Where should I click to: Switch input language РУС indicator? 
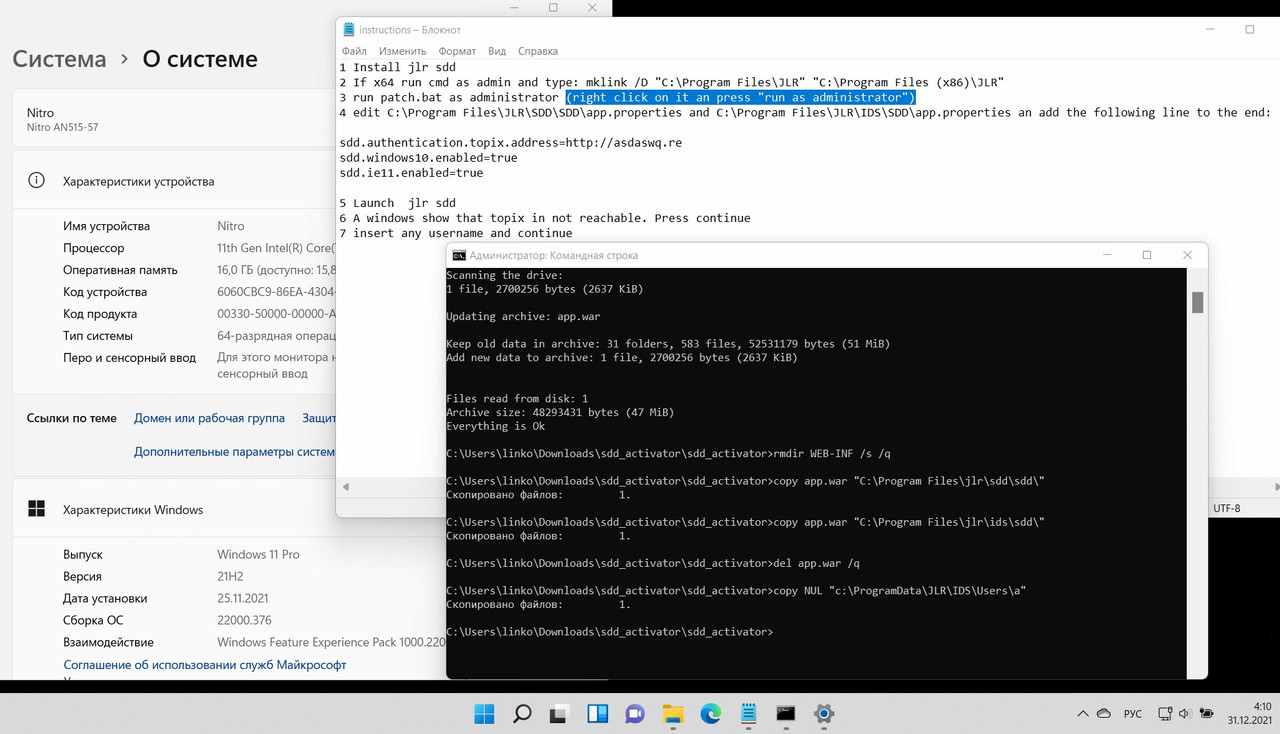coord(1133,714)
